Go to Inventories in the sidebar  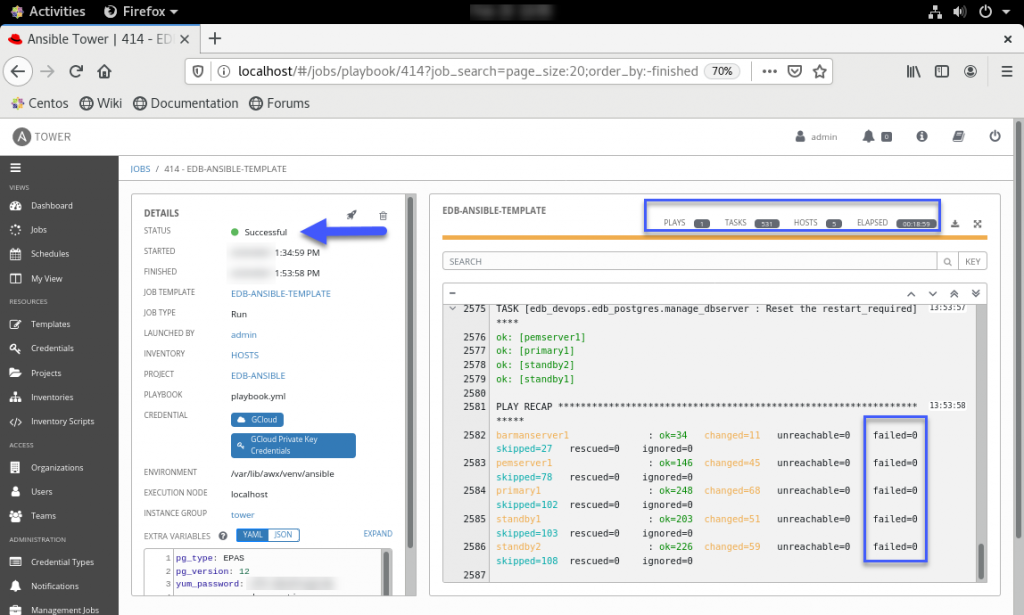point(52,397)
